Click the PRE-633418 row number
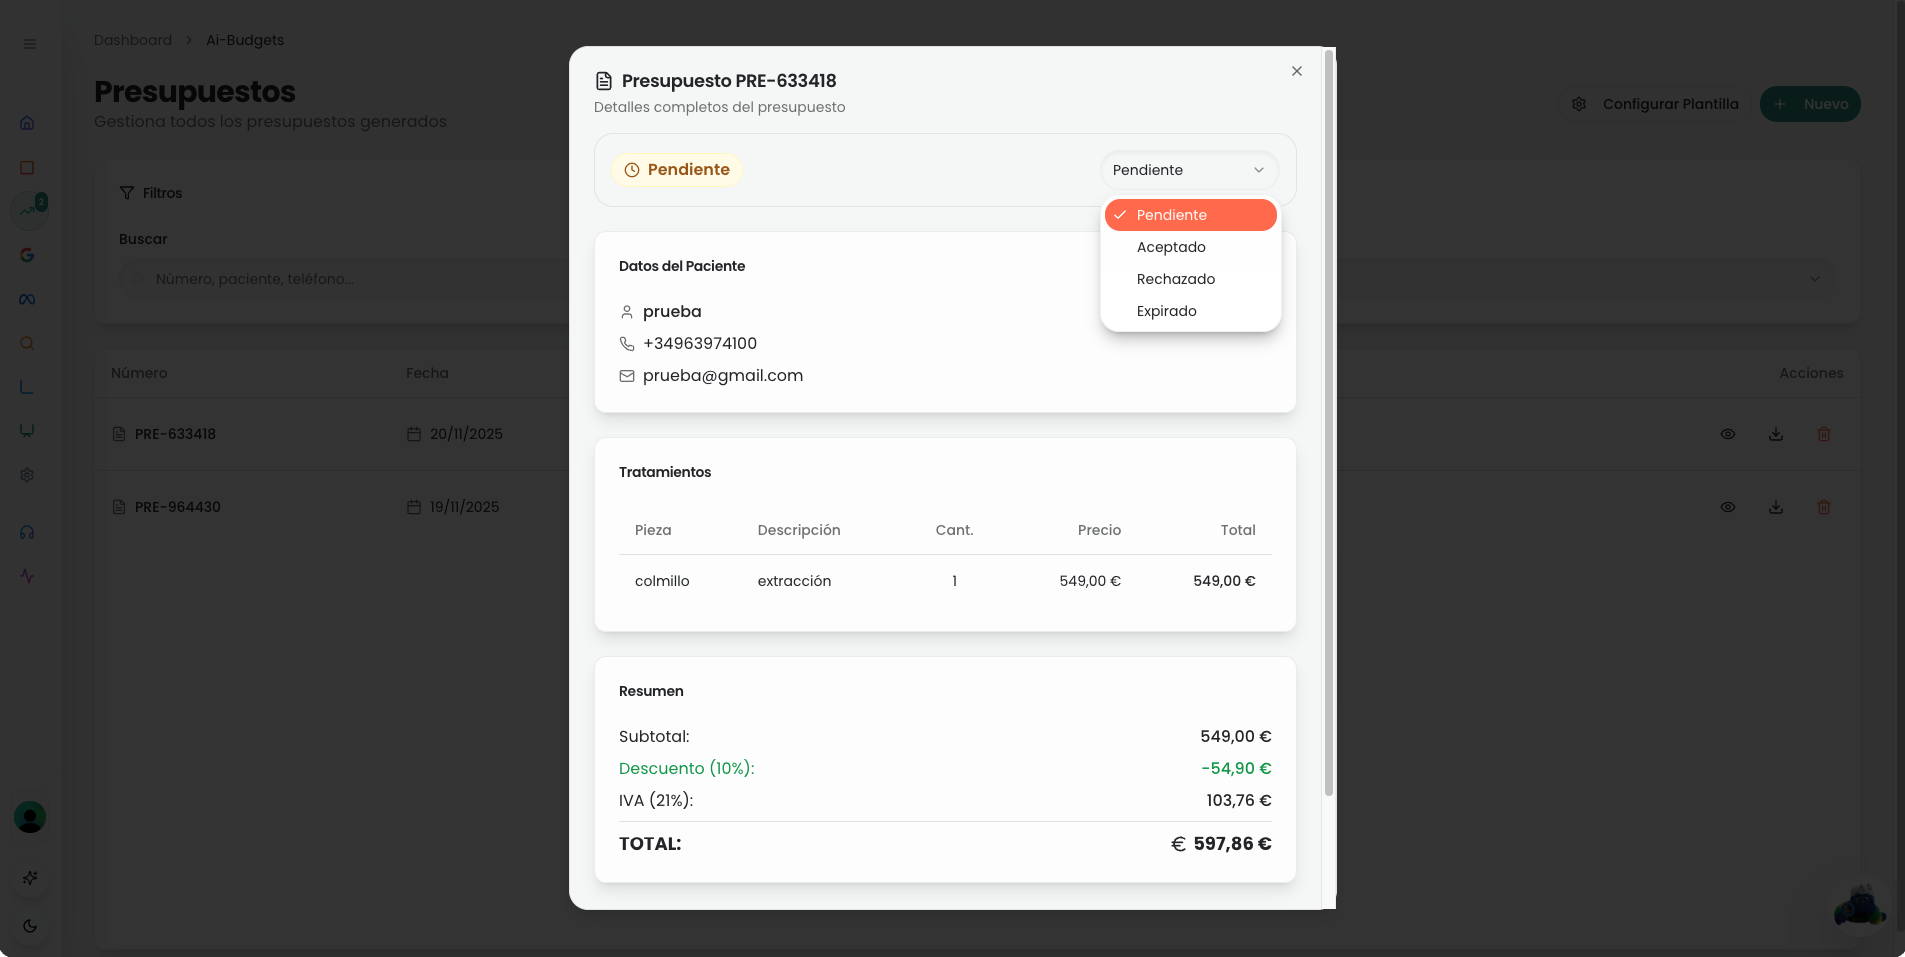The height and width of the screenshot is (957, 1905). pos(175,434)
